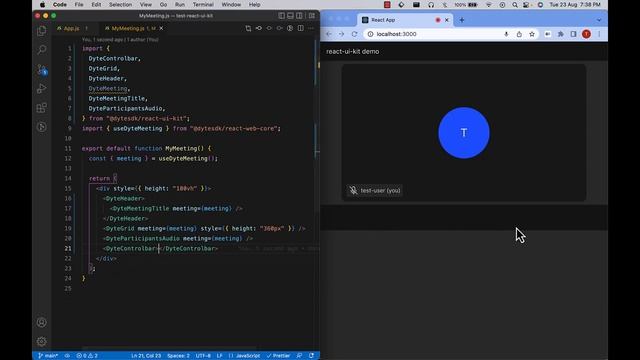Open the Selection menu
Screen dimensions: 640x360
(x=120, y=4)
